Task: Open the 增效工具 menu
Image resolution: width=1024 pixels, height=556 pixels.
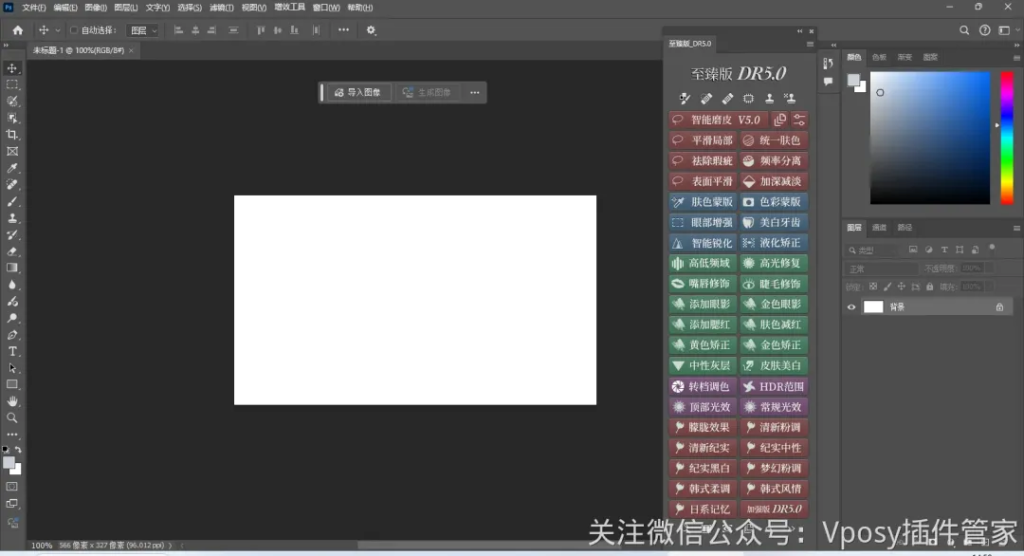Action: pos(289,7)
